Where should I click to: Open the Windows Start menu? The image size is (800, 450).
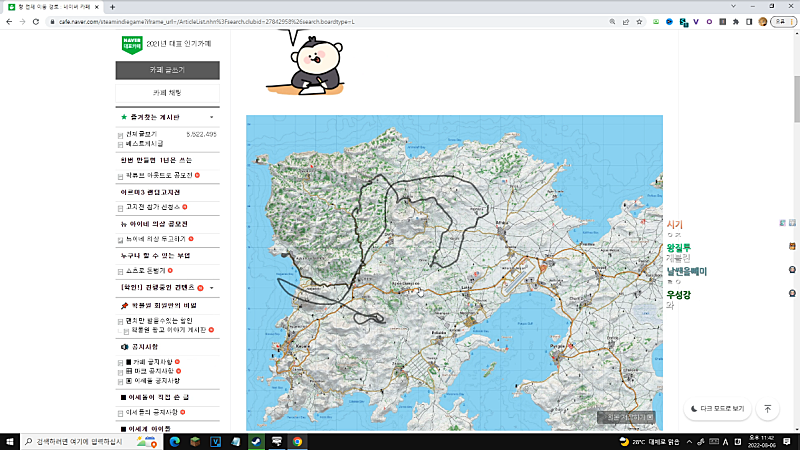click(10, 441)
